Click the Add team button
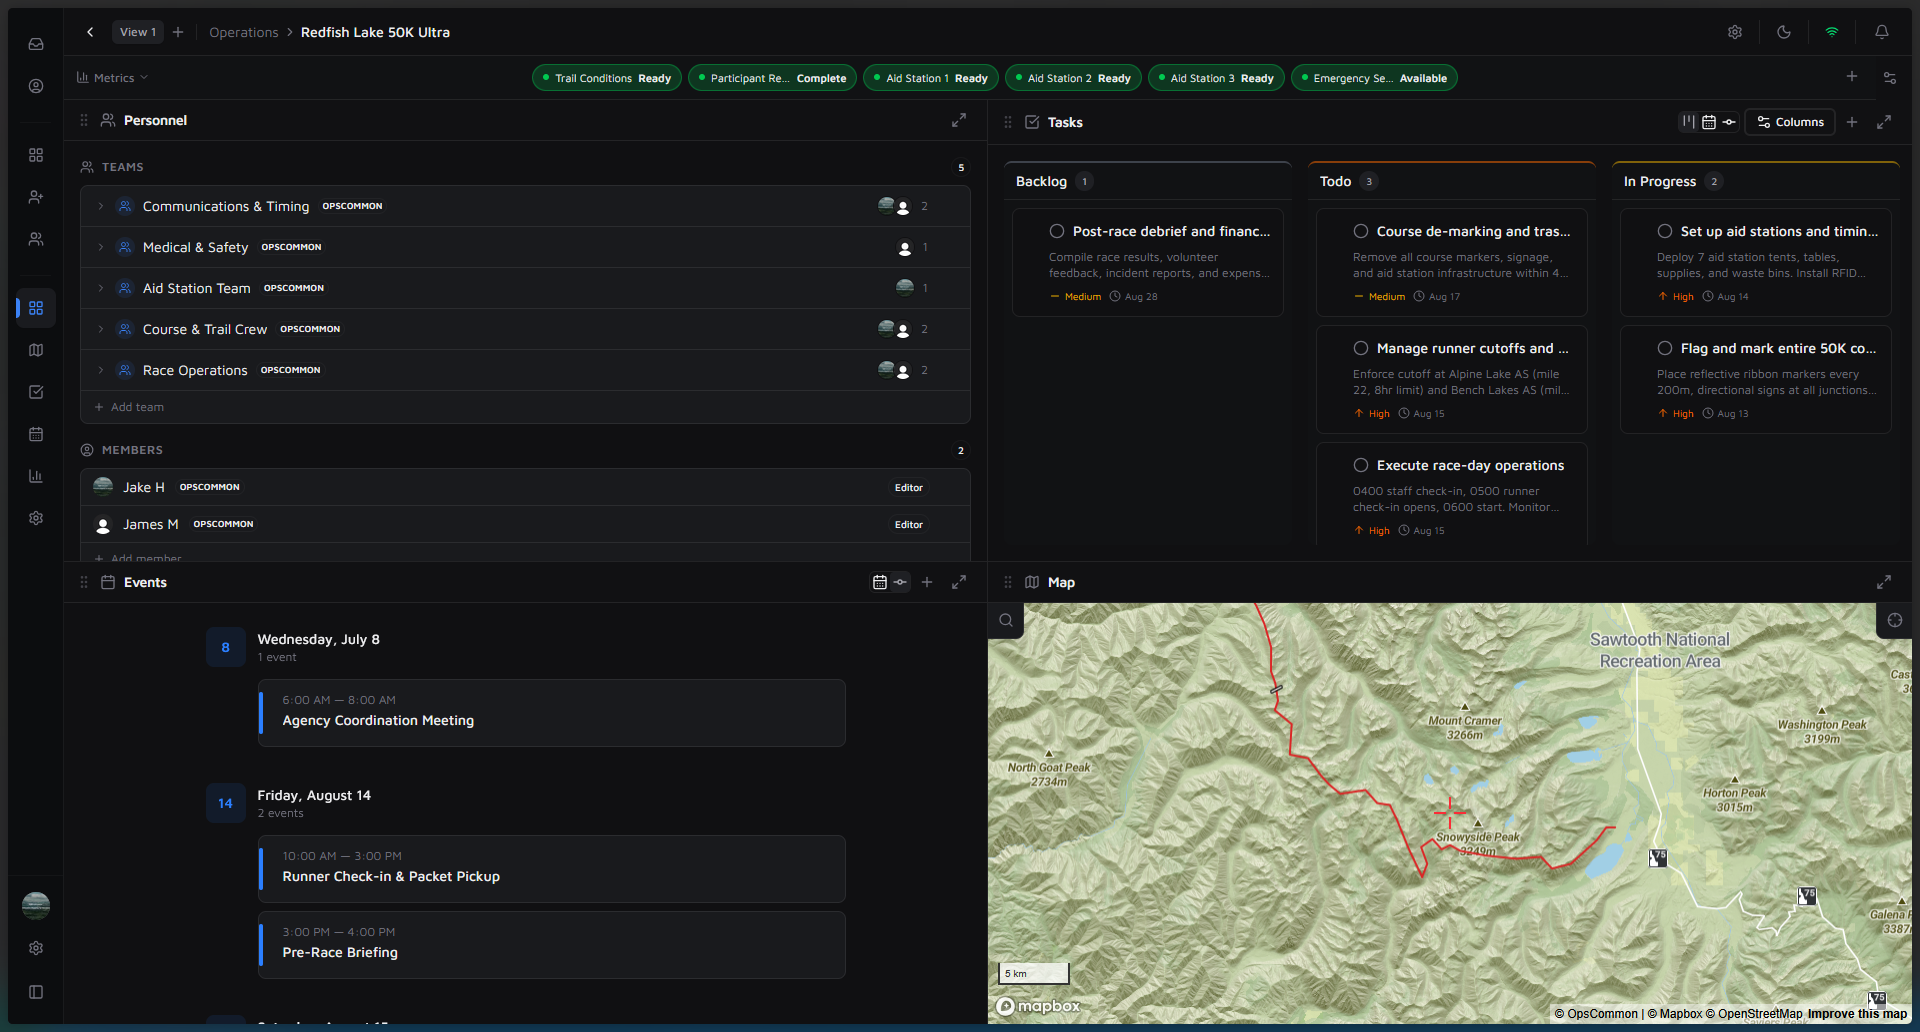Viewport: 1920px width, 1032px height. pyautogui.click(x=129, y=407)
